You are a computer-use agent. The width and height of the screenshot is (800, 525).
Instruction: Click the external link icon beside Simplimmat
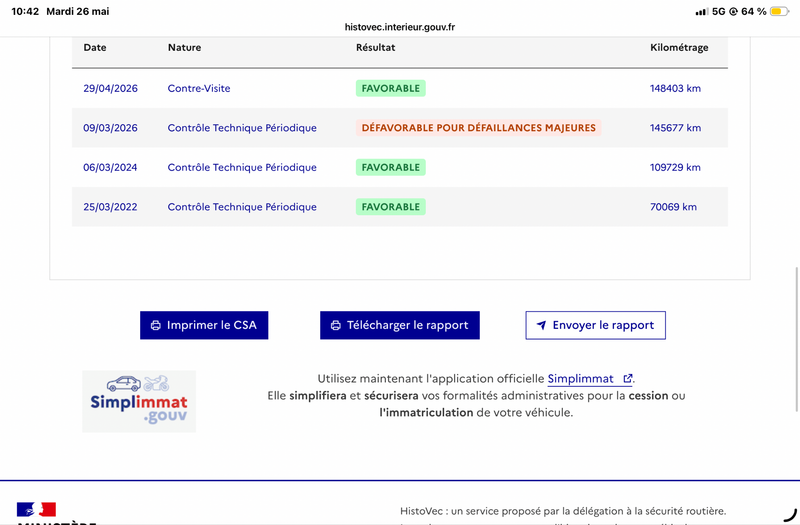628,379
